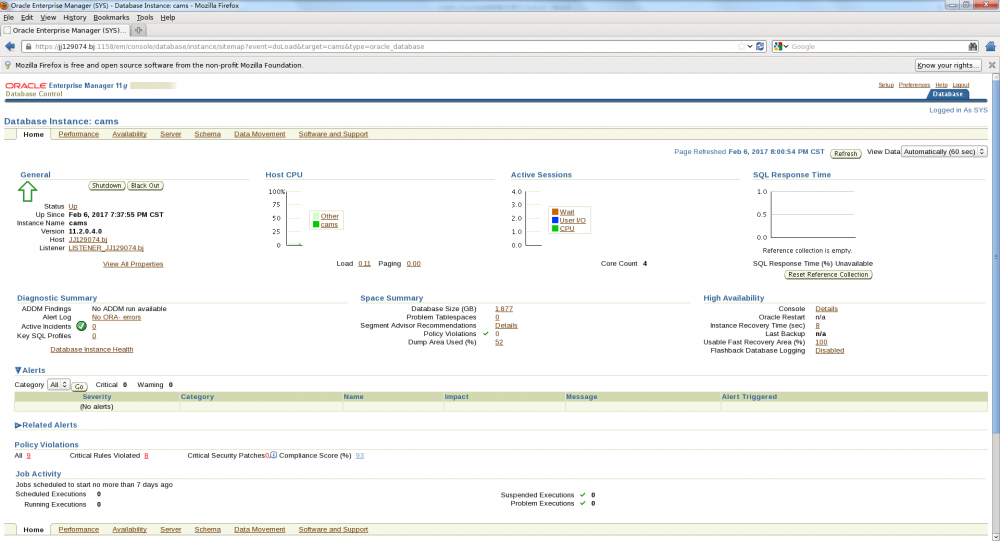Click in the Google search field

[878, 46]
